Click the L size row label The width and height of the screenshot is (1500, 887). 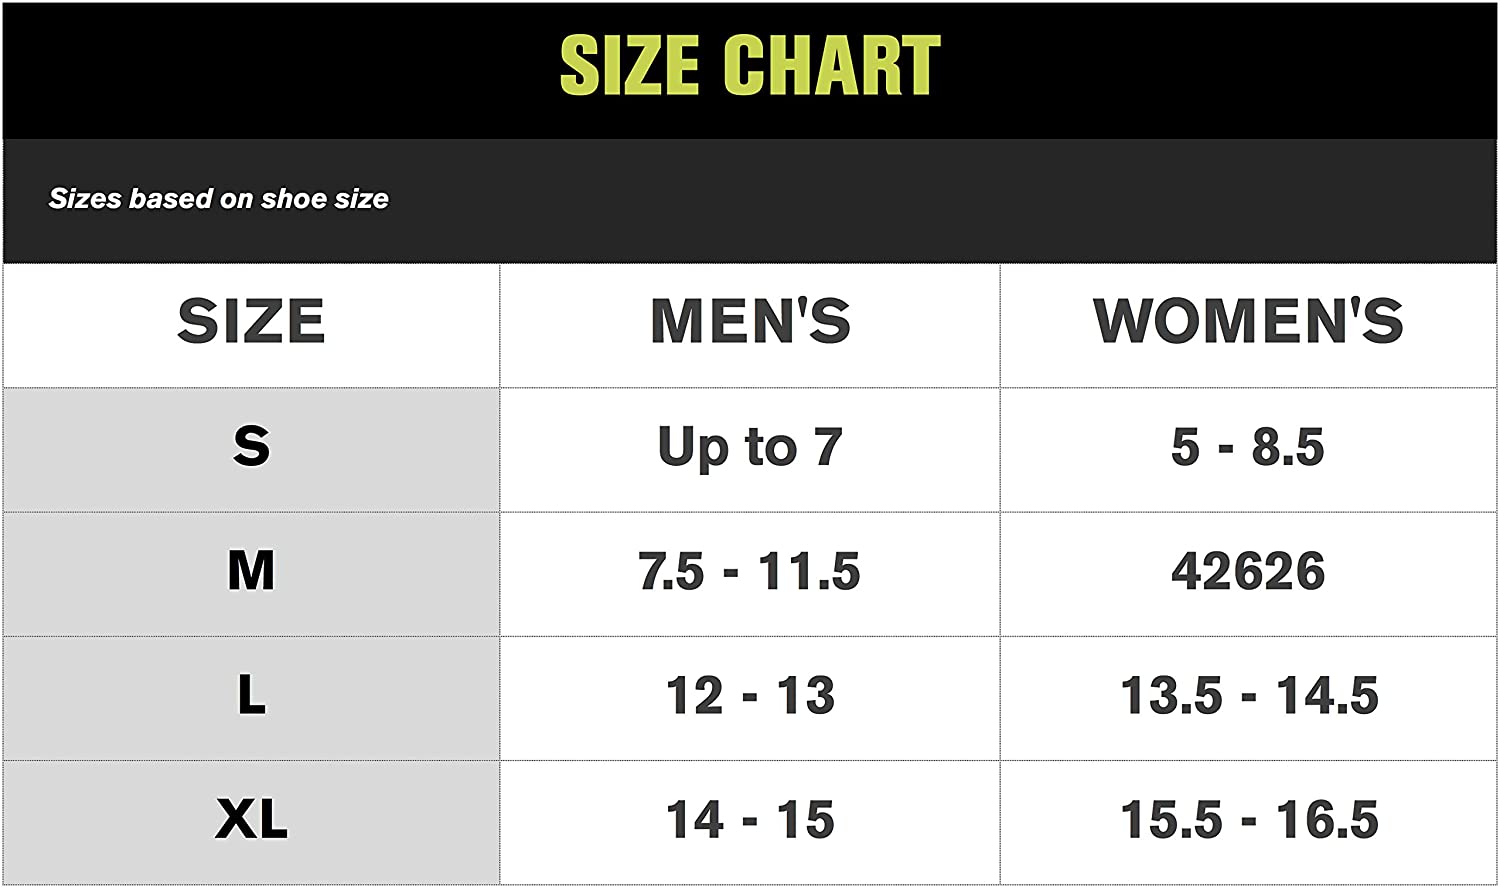point(251,695)
